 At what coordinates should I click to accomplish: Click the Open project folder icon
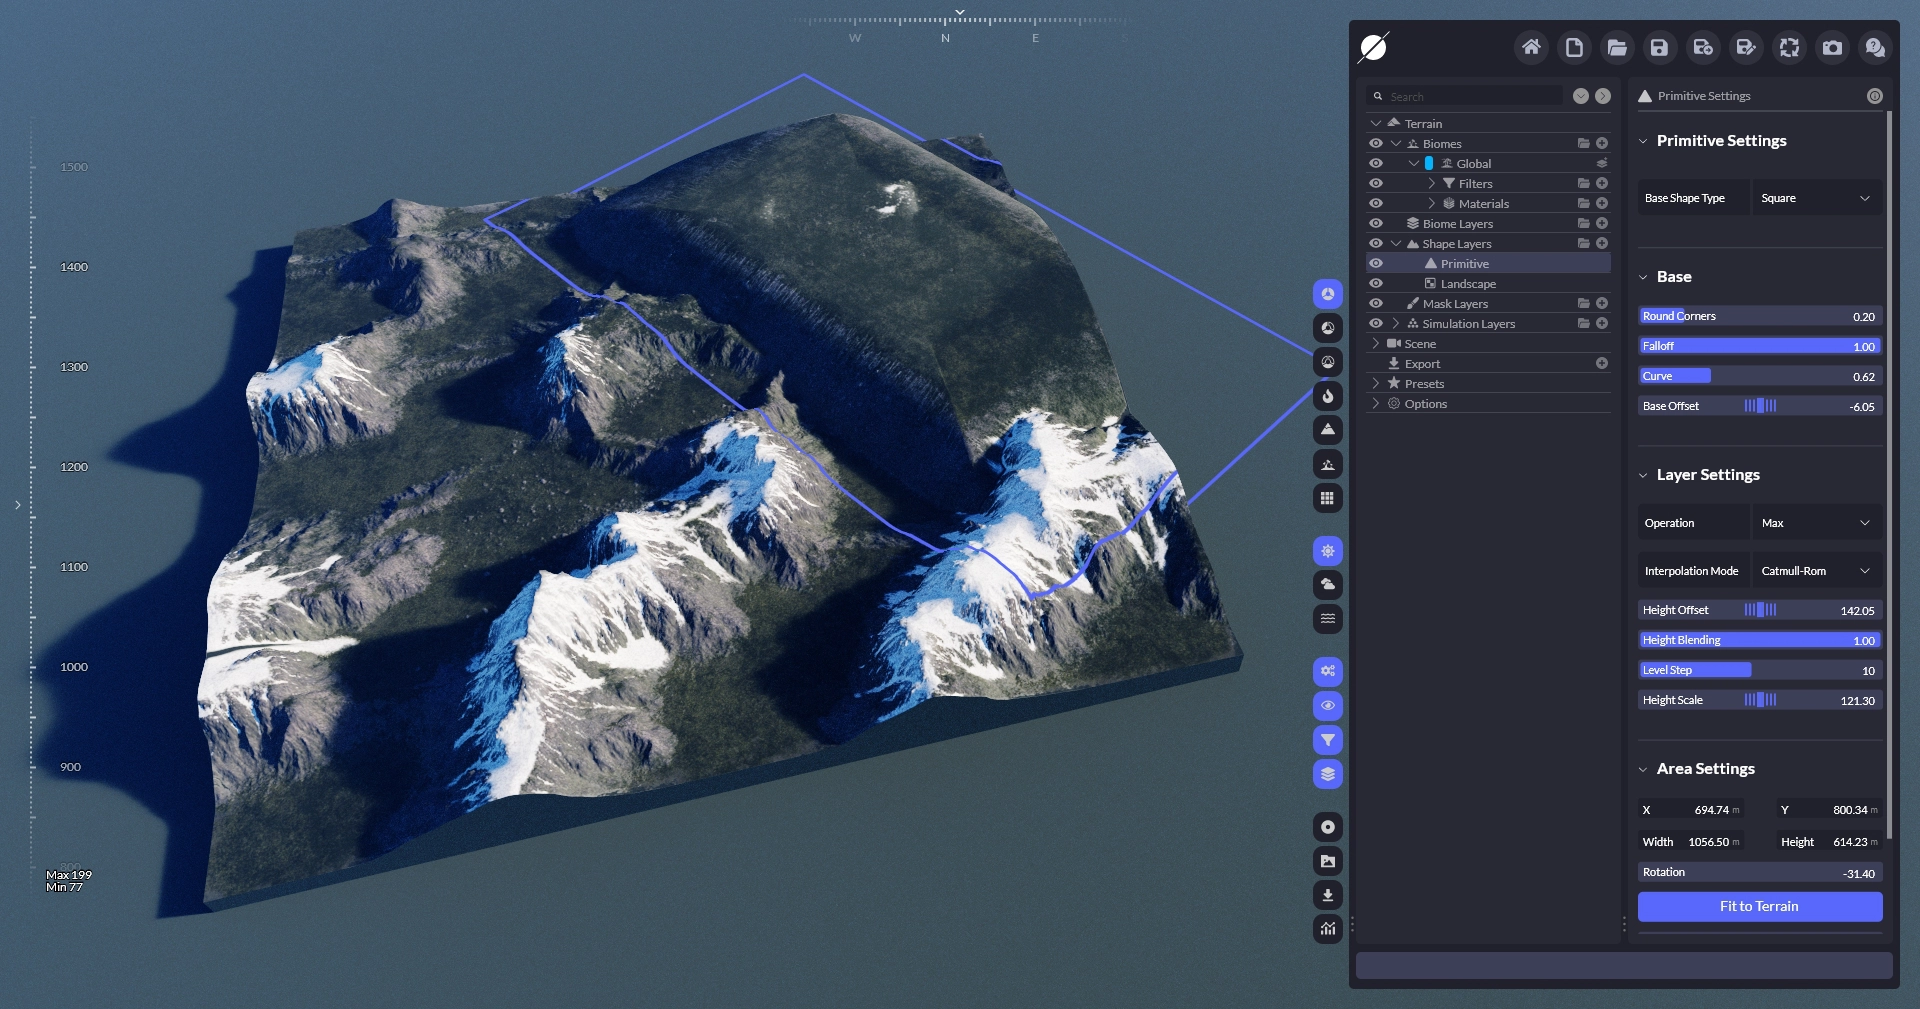(1616, 47)
